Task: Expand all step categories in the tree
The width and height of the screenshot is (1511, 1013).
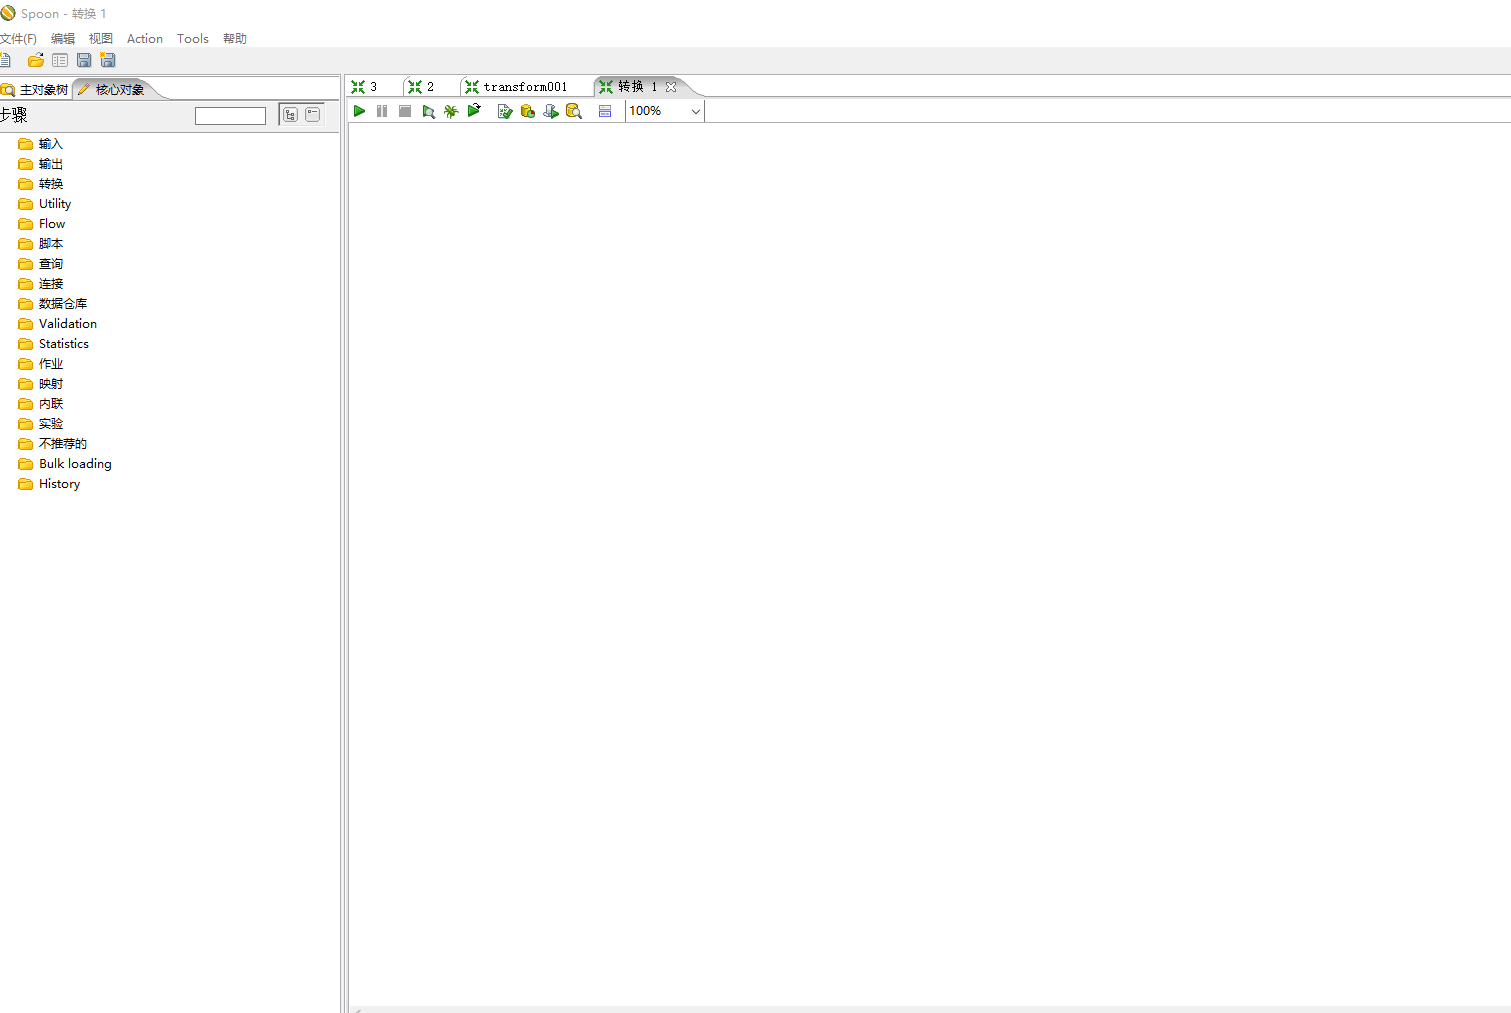Action: tap(290, 115)
